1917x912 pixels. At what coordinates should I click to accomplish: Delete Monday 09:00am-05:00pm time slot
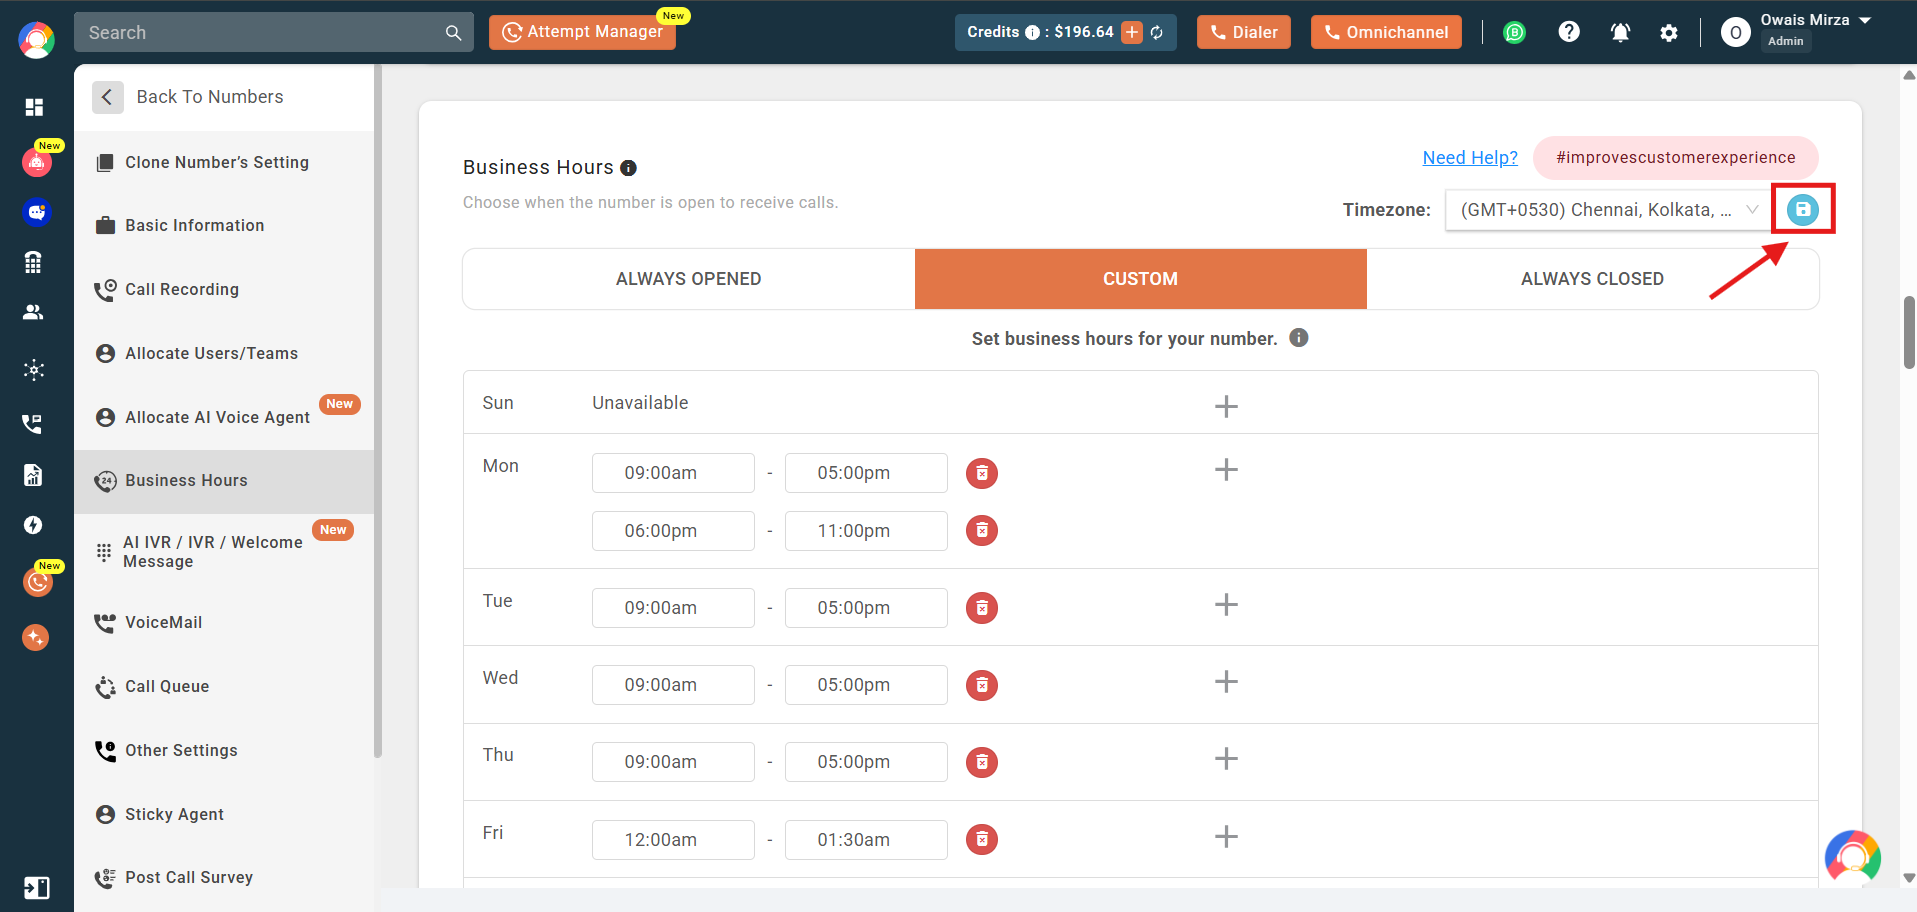pyautogui.click(x=982, y=473)
